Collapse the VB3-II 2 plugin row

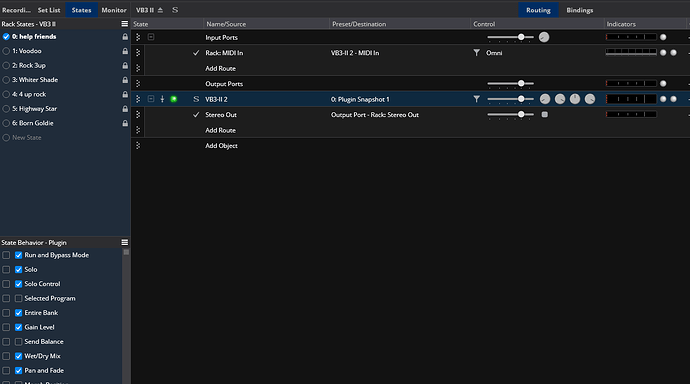coord(151,99)
